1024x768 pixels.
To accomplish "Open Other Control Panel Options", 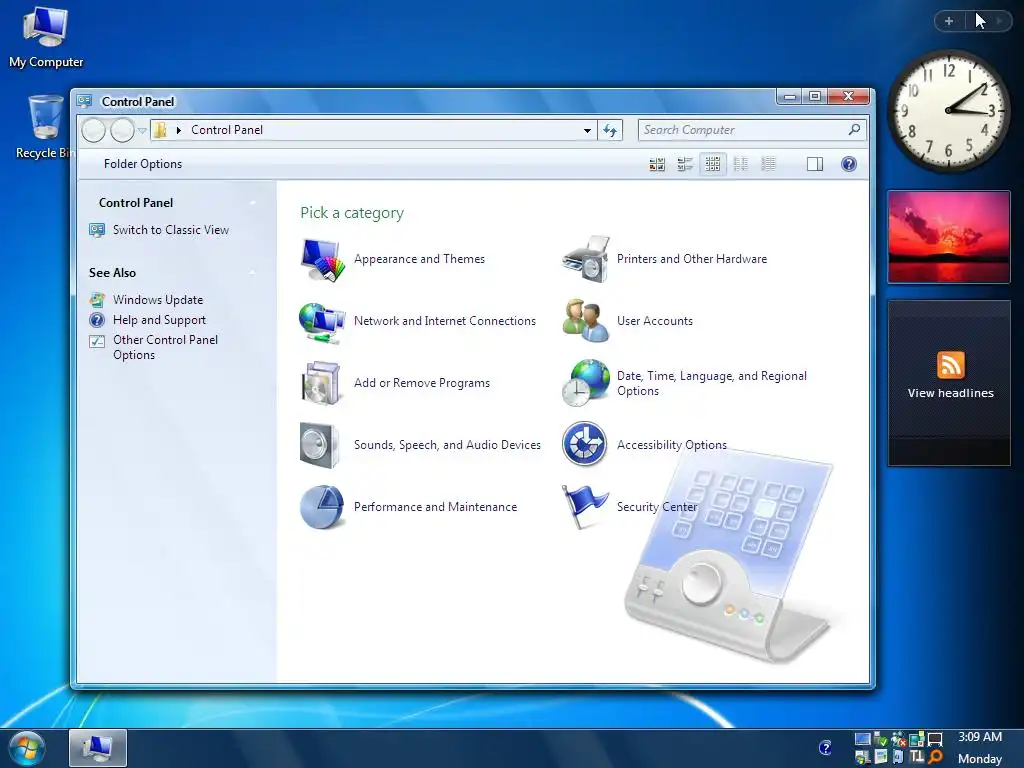I will pyautogui.click(x=165, y=347).
